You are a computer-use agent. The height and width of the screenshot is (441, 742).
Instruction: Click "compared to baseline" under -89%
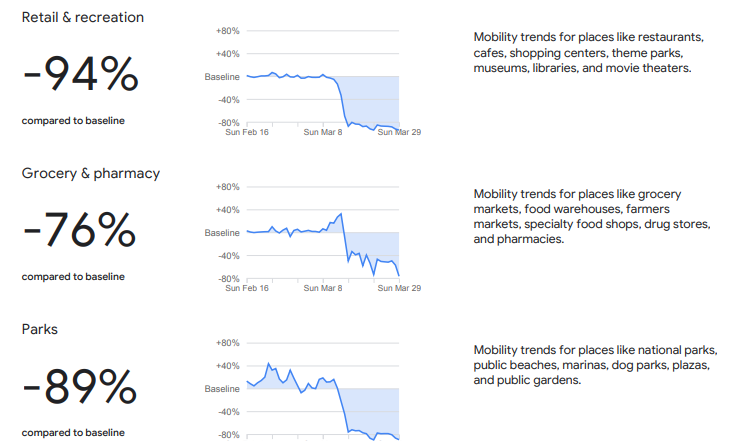tap(73, 433)
